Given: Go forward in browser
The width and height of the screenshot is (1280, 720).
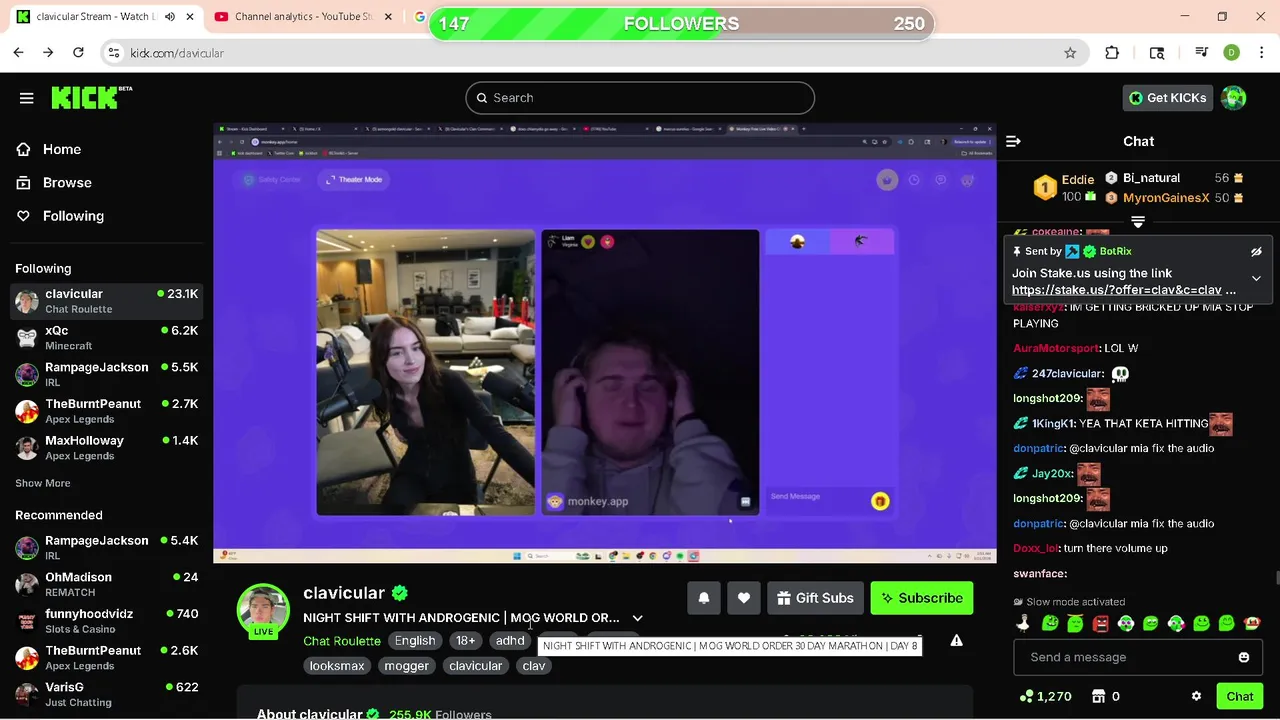Looking at the screenshot, I should [48, 53].
